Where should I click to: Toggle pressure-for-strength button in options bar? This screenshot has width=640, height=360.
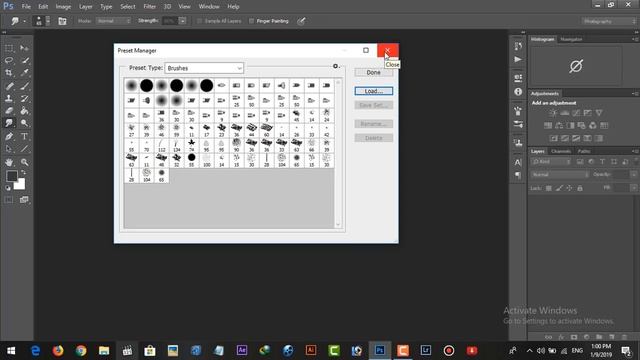pyautogui.click(x=301, y=21)
